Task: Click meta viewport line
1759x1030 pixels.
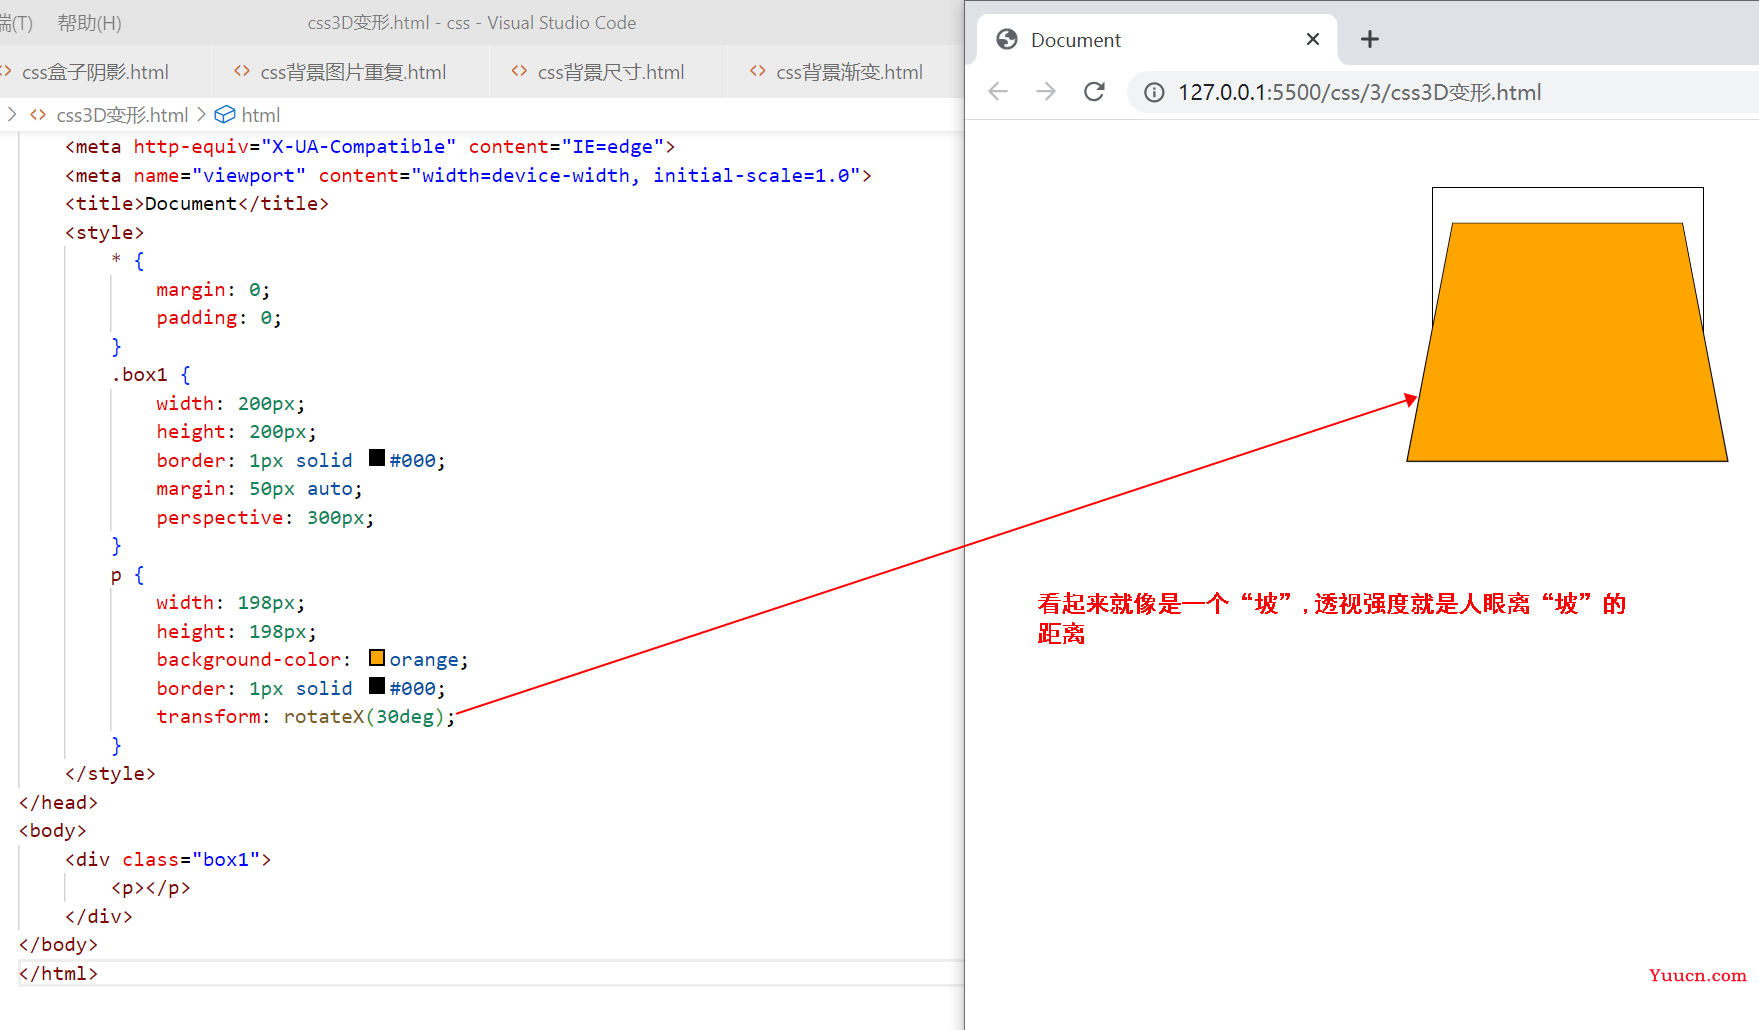Action: (468, 176)
